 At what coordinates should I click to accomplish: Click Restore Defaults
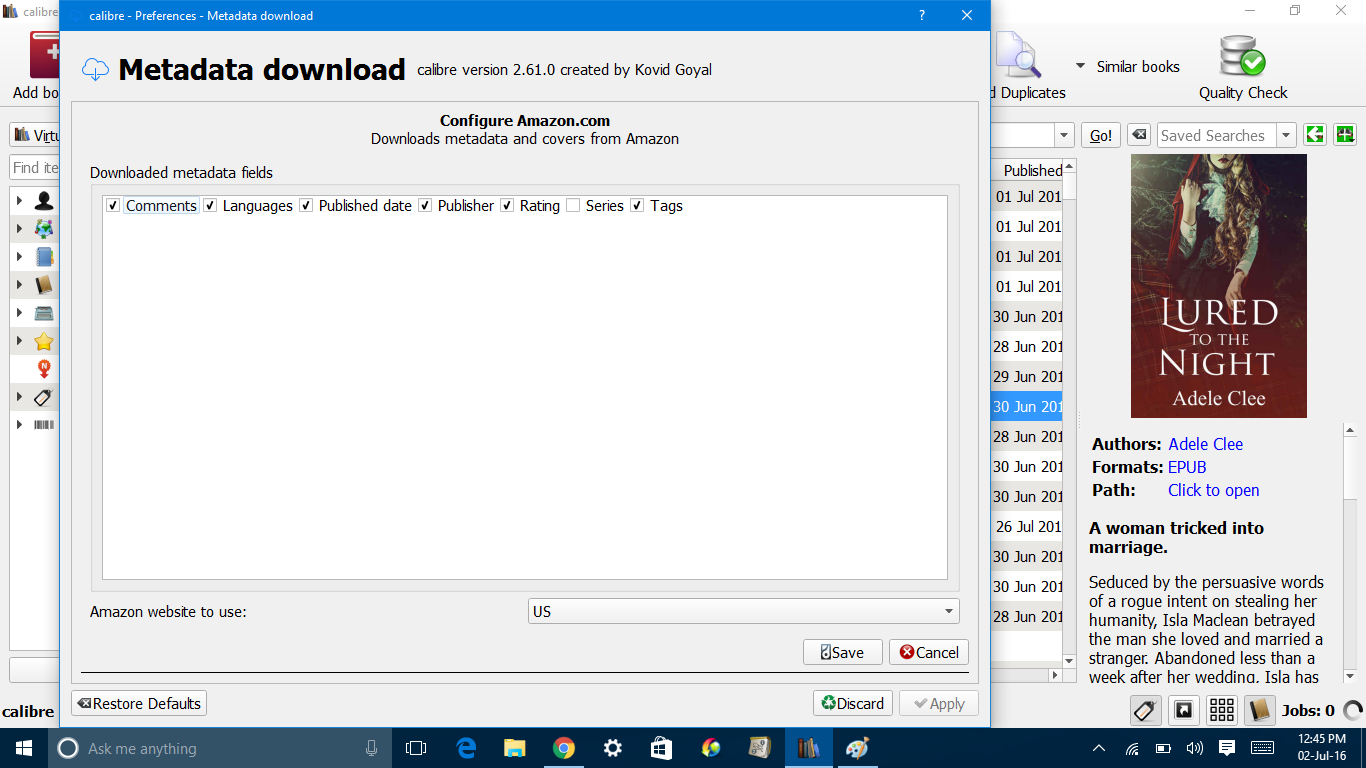point(139,703)
